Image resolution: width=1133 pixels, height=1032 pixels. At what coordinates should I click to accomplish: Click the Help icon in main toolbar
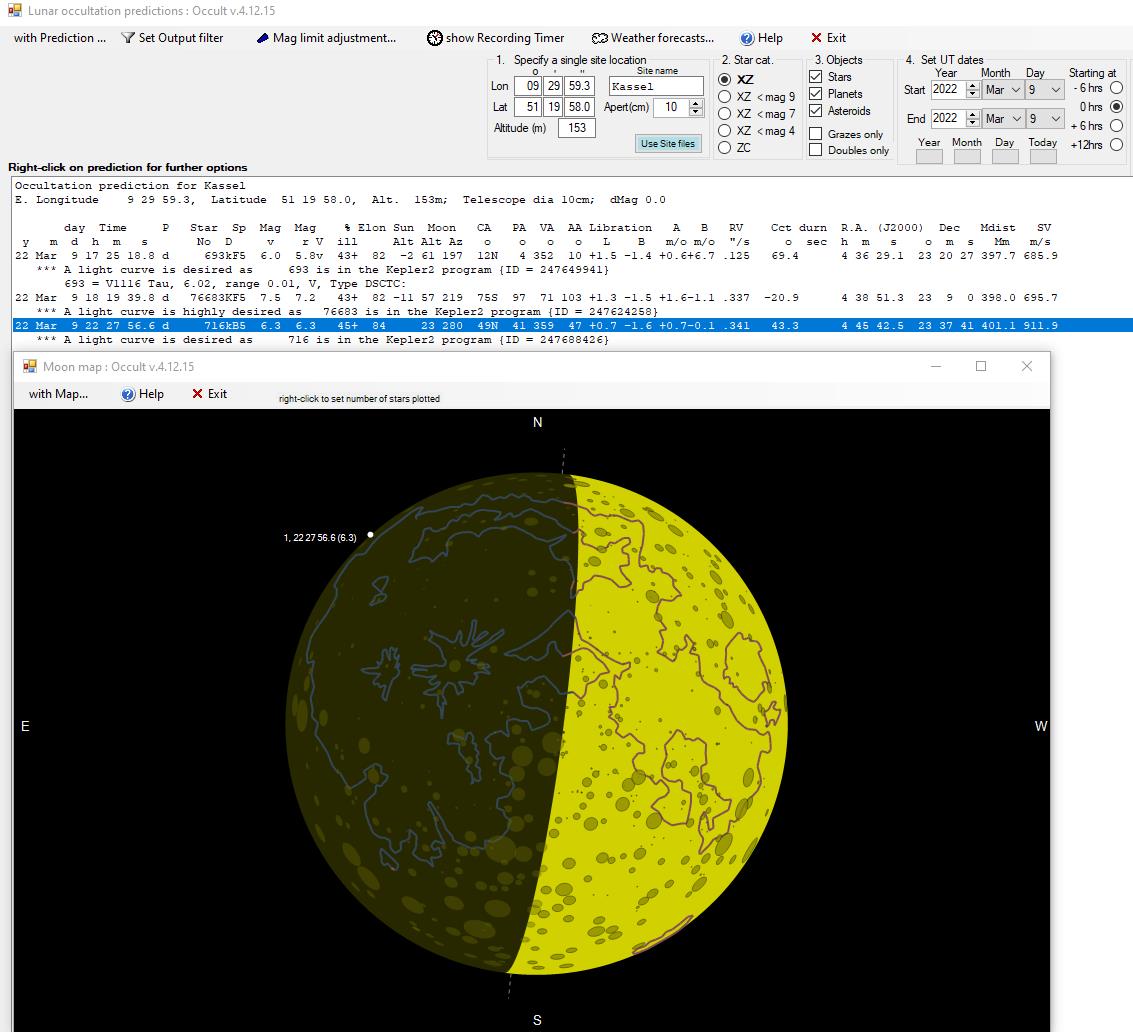747,38
